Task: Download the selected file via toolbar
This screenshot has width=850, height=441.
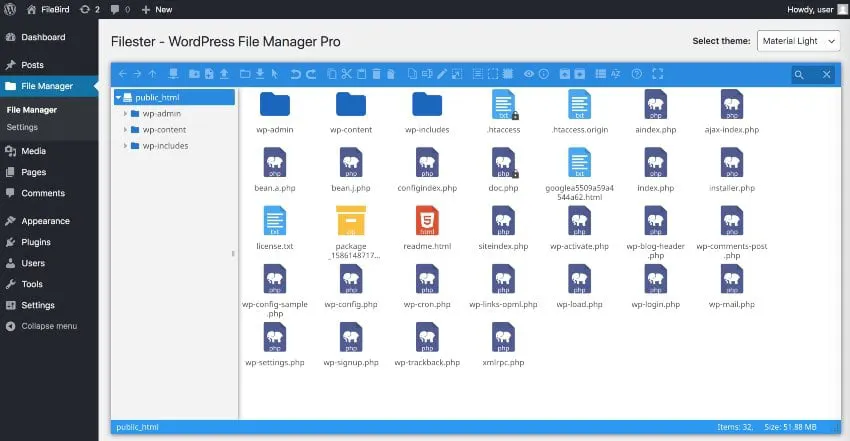Action: (x=260, y=74)
